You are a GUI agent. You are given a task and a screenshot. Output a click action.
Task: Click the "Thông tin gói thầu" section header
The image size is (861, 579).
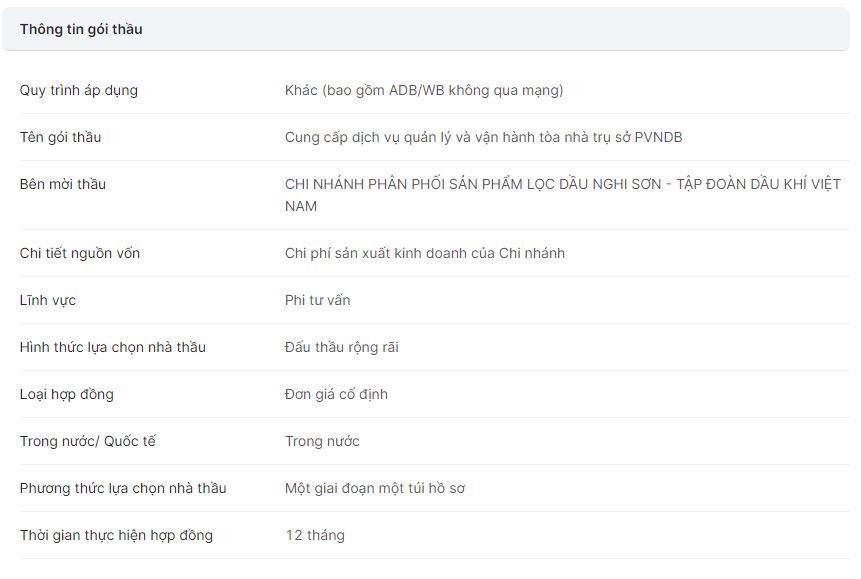point(81,29)
